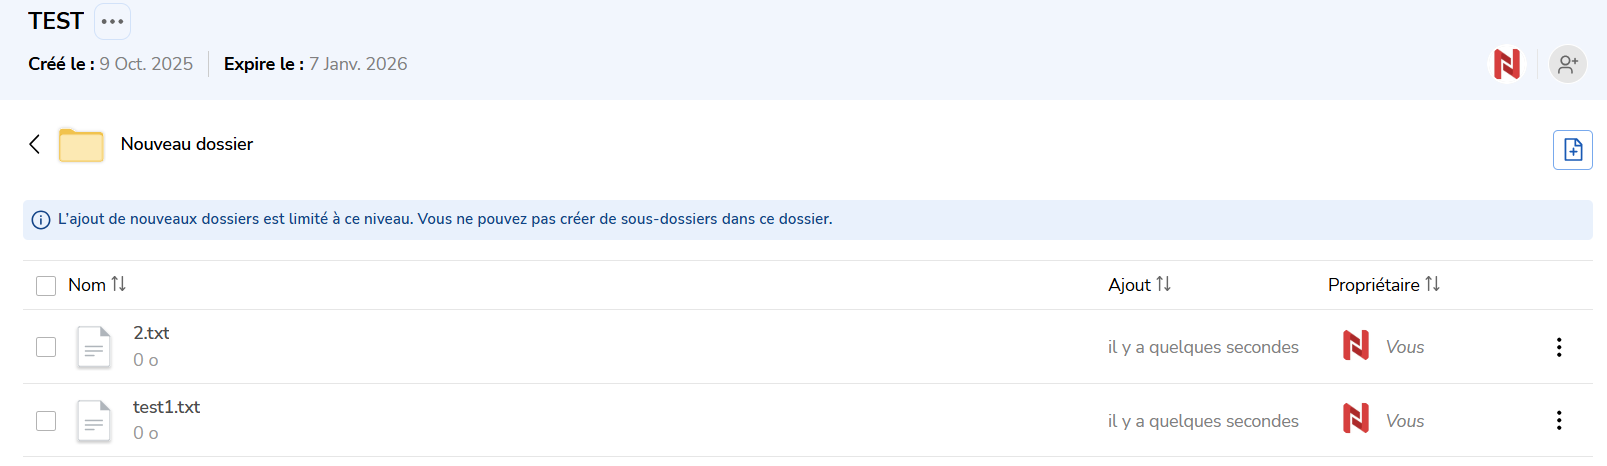This screenshot has width=1607, height=466.
Task: Select the test1.txt row checkbox
Action: (x=46, y=421)
